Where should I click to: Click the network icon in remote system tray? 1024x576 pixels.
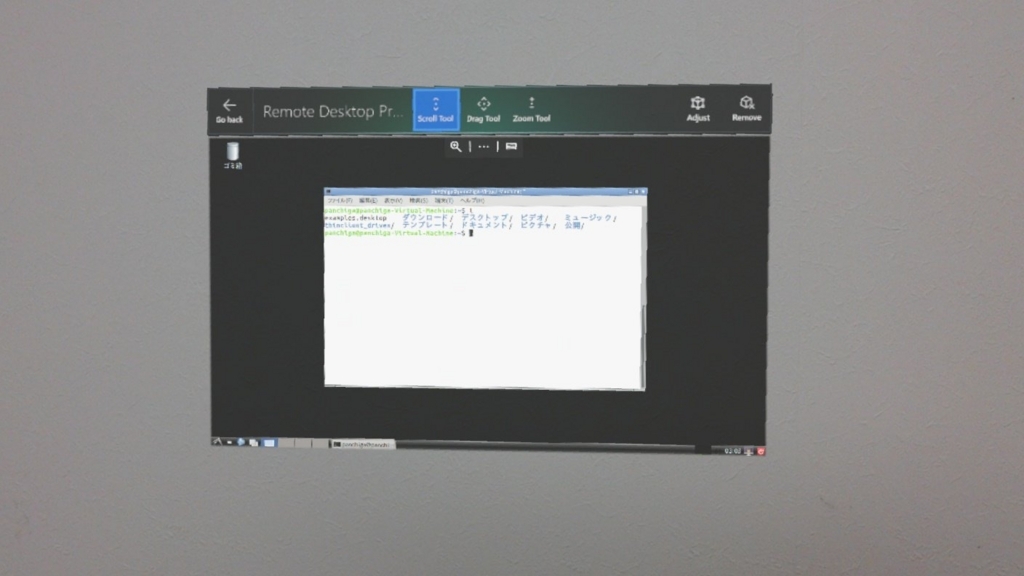click(749, 451)
